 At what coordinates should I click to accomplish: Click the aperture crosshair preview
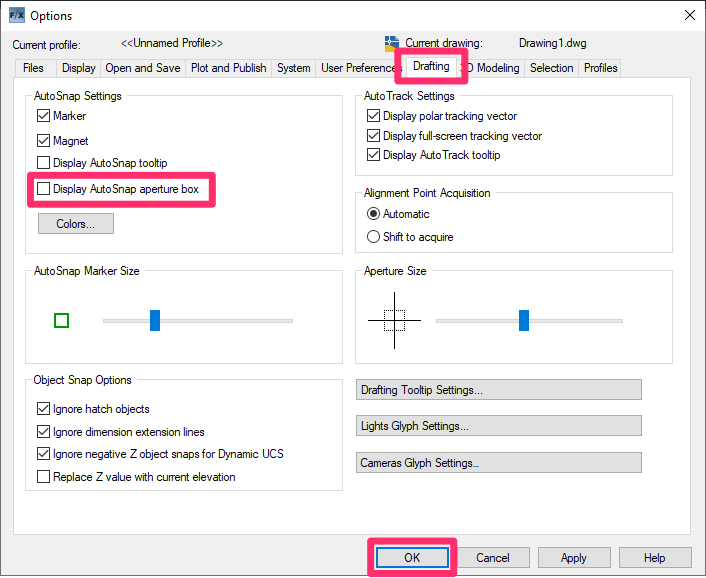(394, 321)
